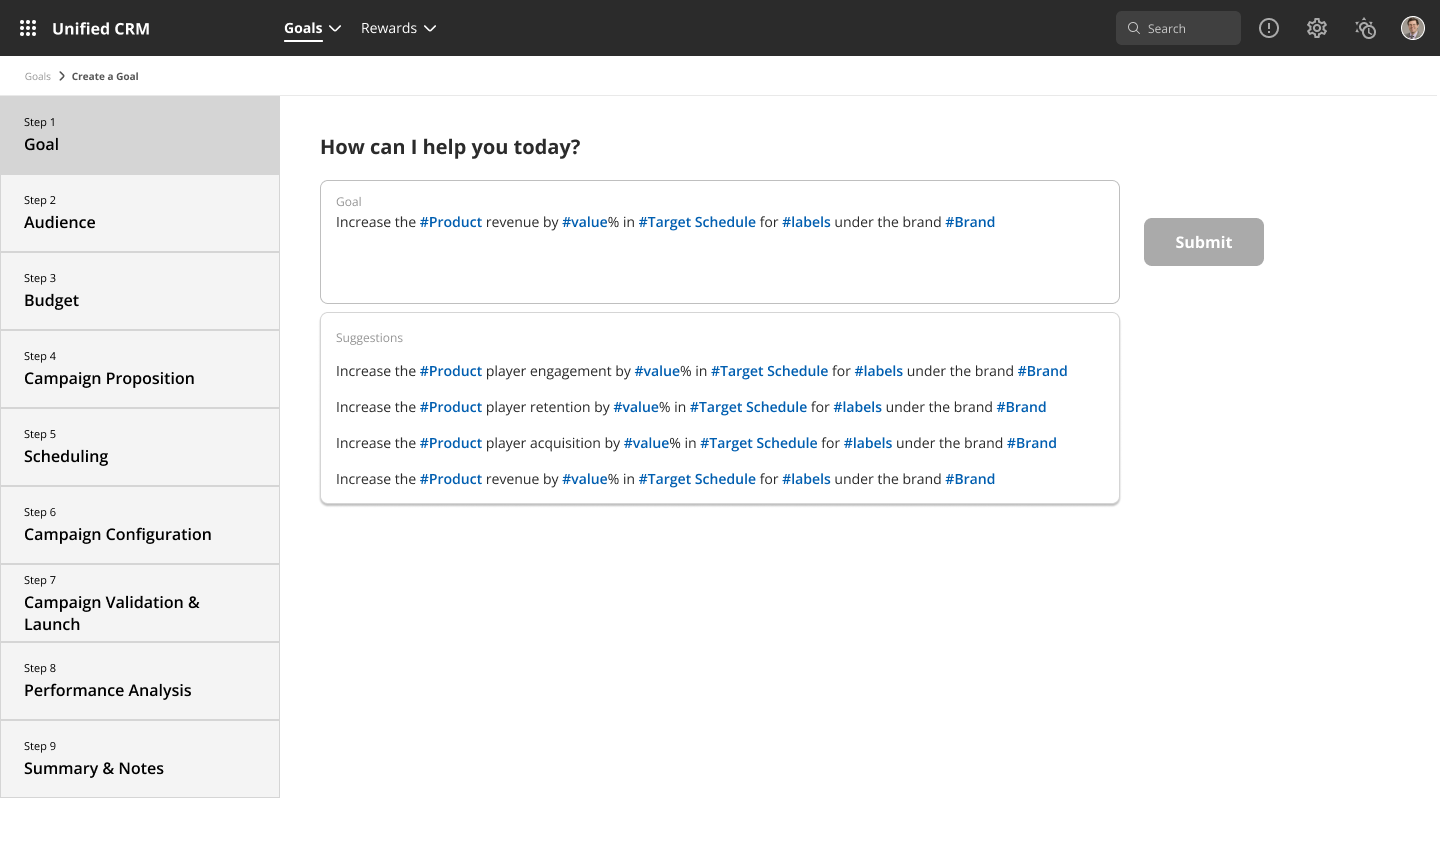
Task: Open Step 3 Budget
Action: 140,291
